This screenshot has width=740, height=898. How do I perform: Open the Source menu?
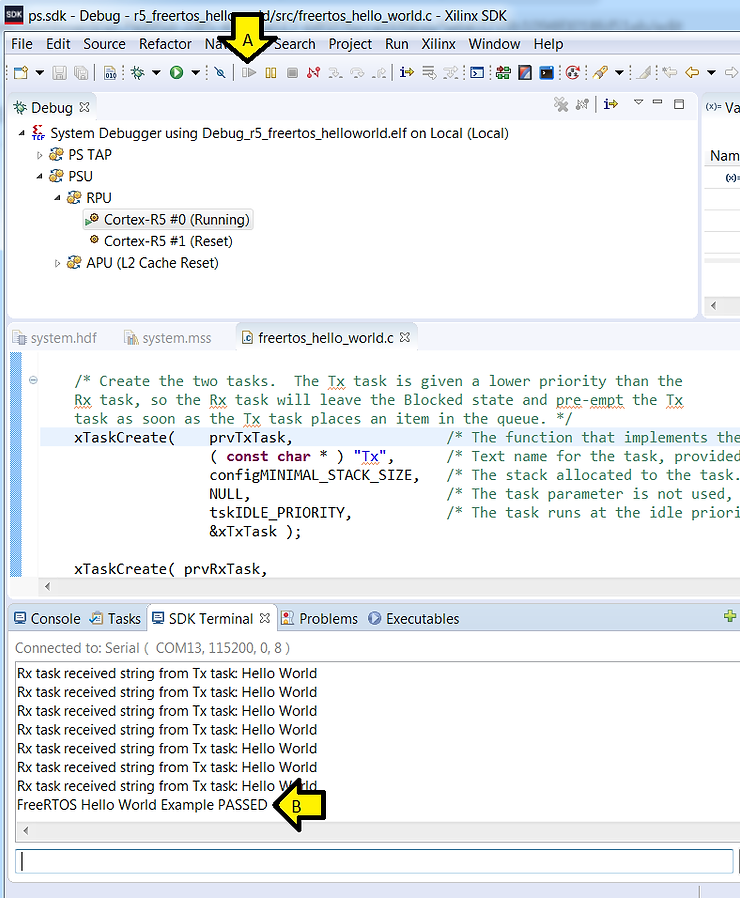tap(104, 44)
